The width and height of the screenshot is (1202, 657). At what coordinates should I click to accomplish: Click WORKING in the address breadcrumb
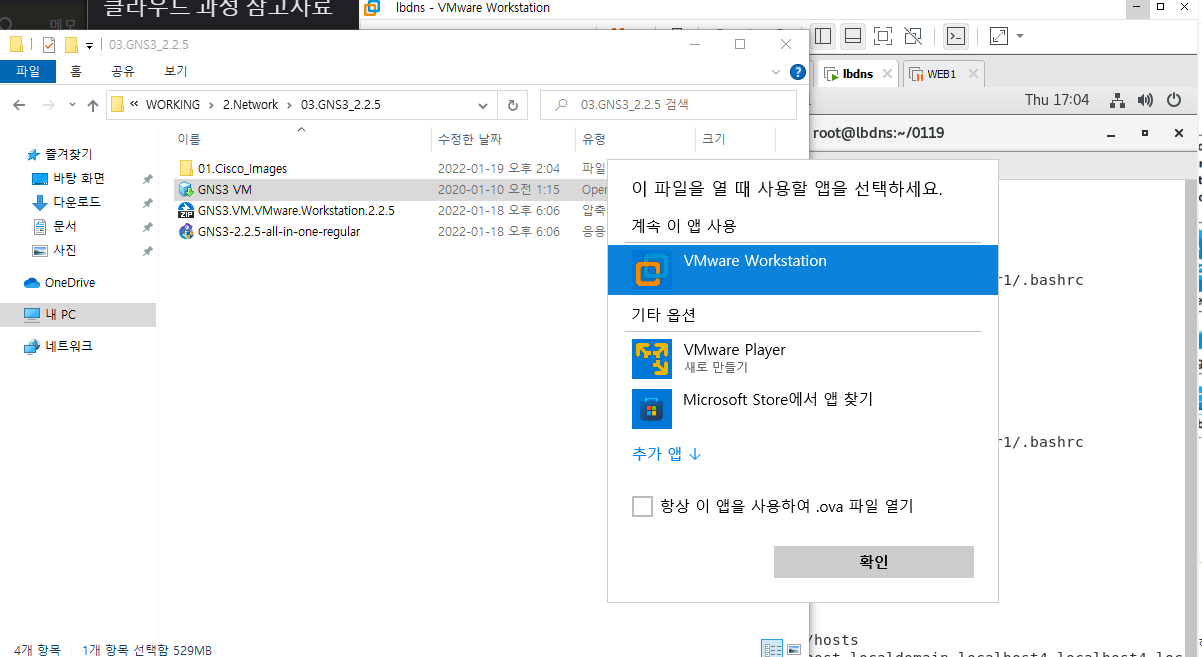[173, 105]
